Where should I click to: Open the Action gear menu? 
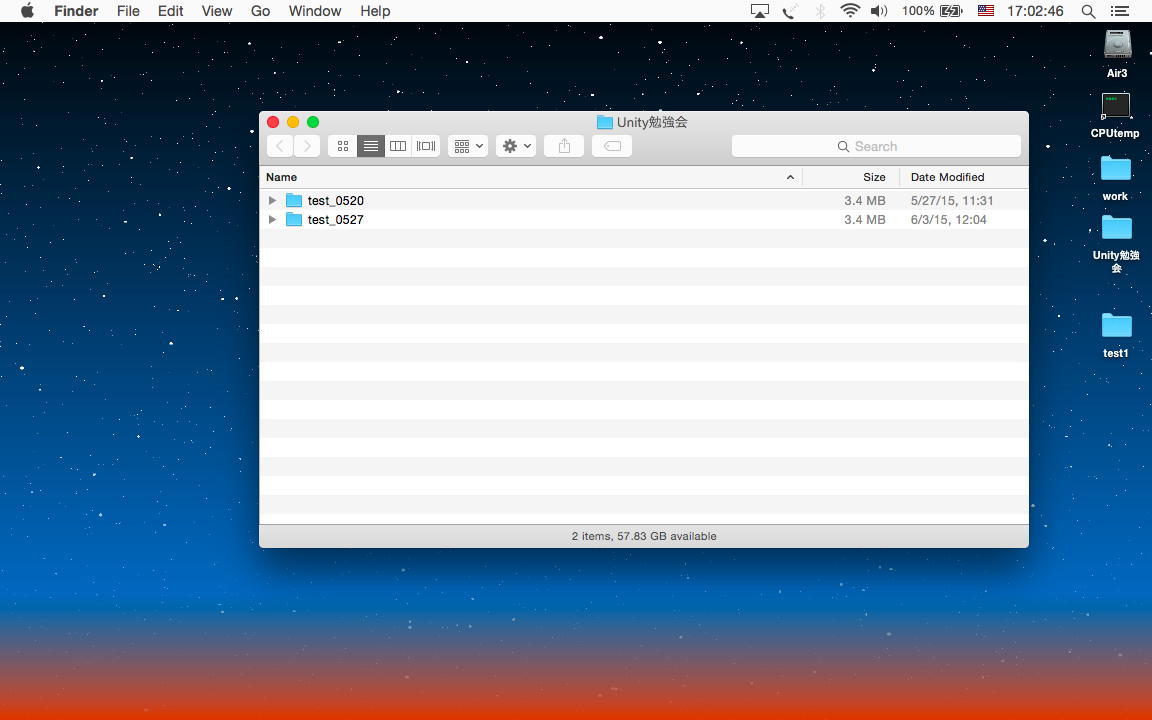[x=516, y=146]
